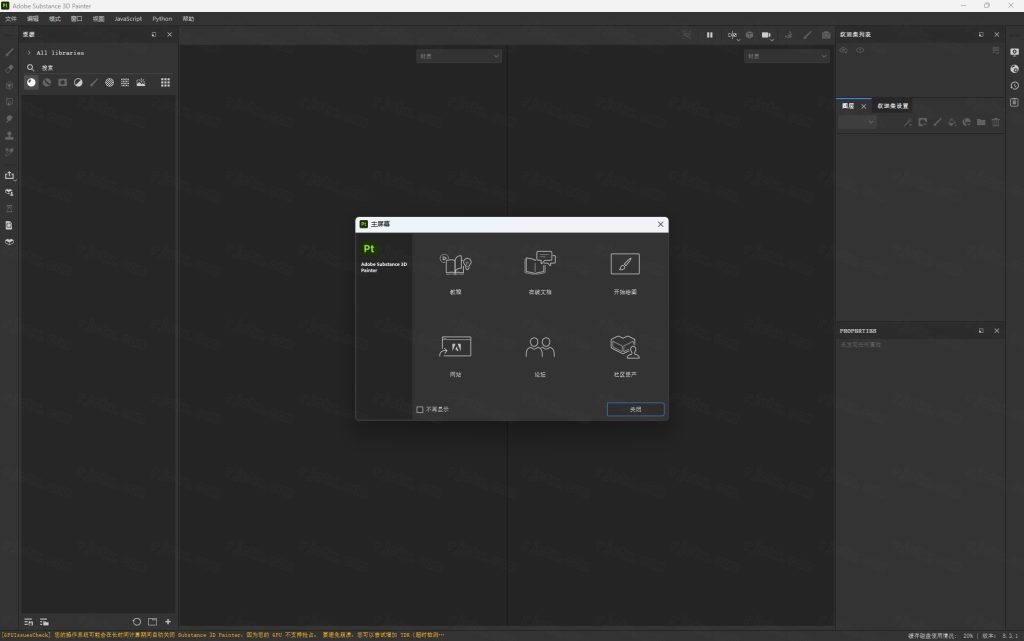The width and height of the screenshot is (1024, 641).
Task: Switch to the texture set settings tab
Action: [893, 106]
